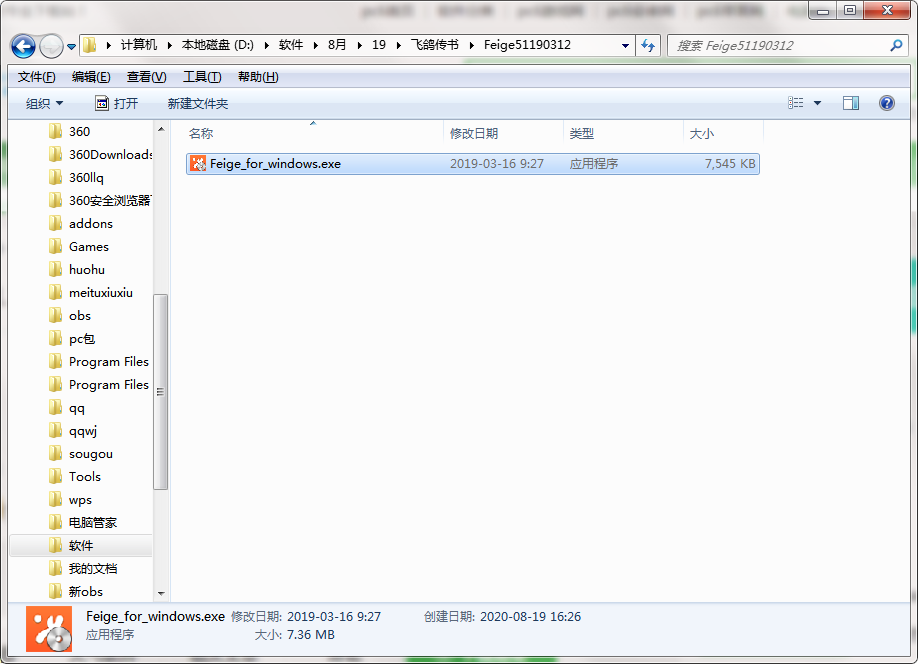Click the sidebar scroll-up arrow
Viewport: 918px width, 664px height.
point(161,129)
